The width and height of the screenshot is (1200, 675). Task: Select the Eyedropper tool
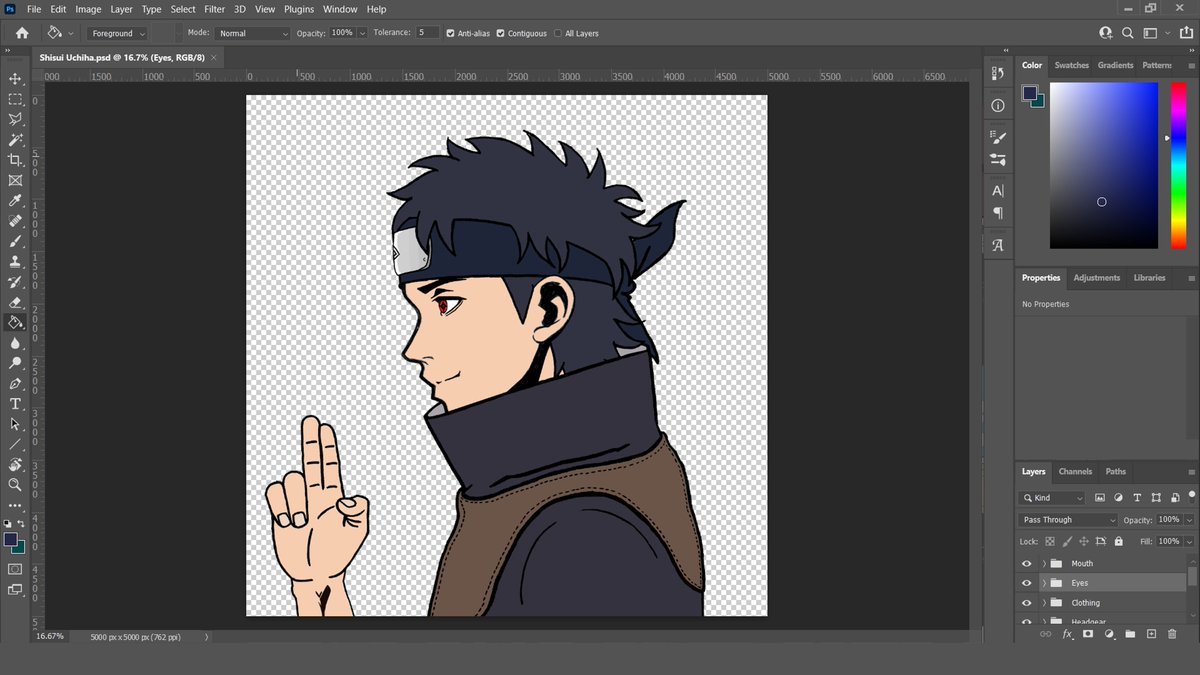(15, 201)
